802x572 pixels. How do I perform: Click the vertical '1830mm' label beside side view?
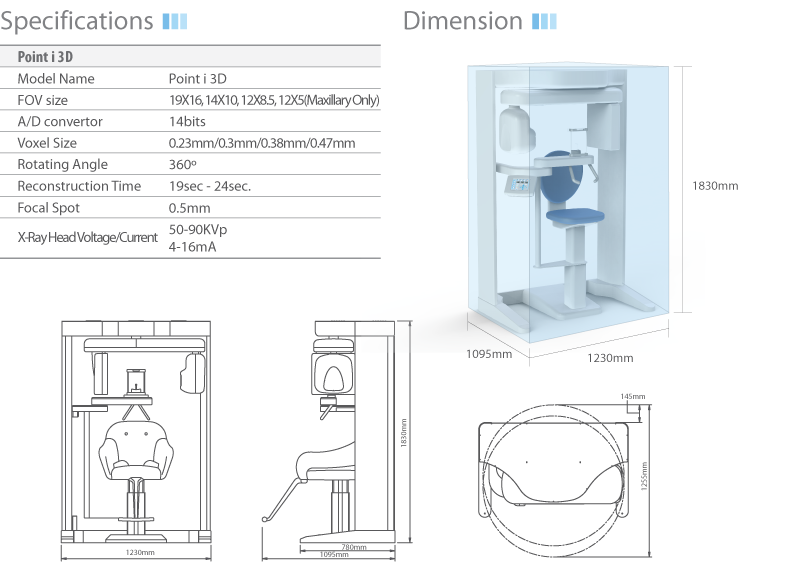point(404,433)
